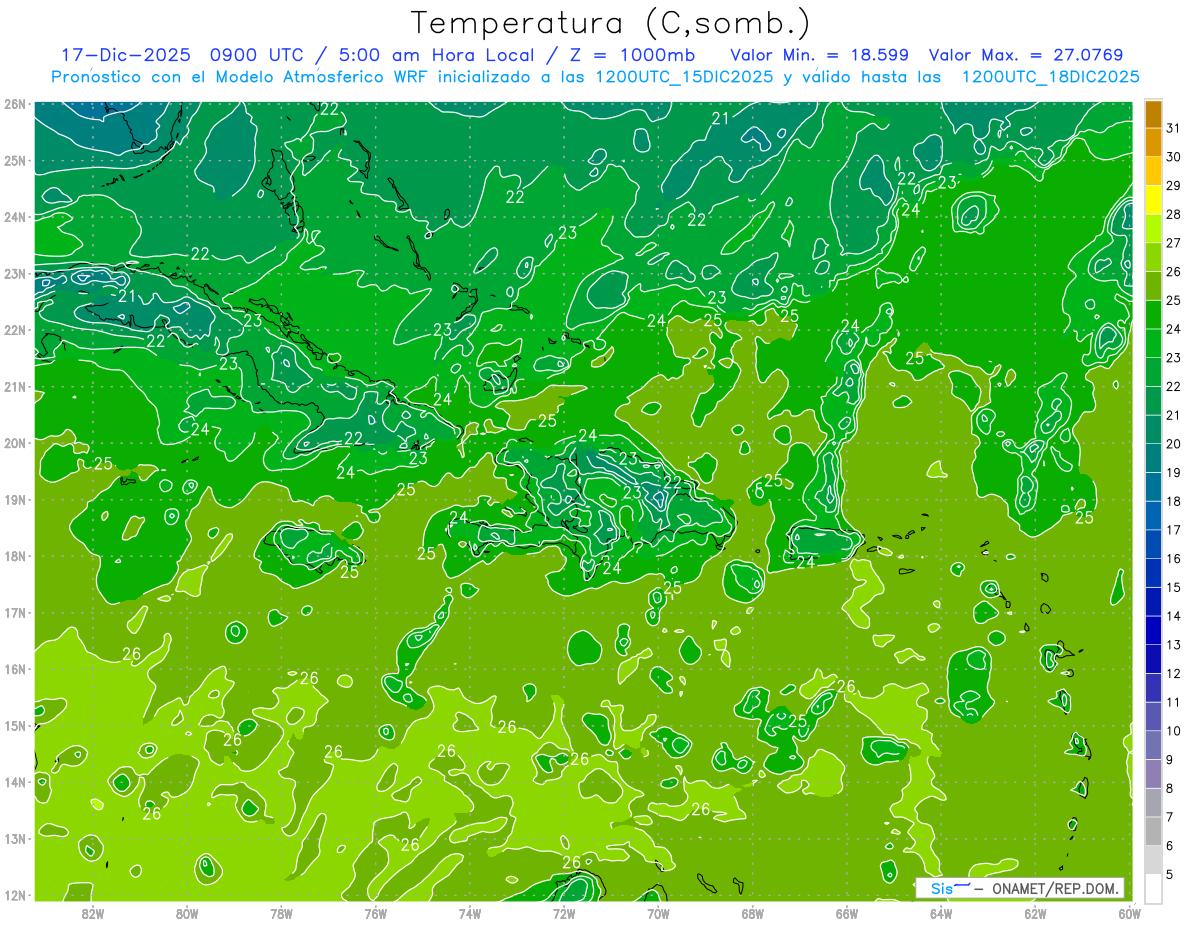Click the 78W longitude axis label
This screenshot has height=927, width=1200.
[281, 913]
